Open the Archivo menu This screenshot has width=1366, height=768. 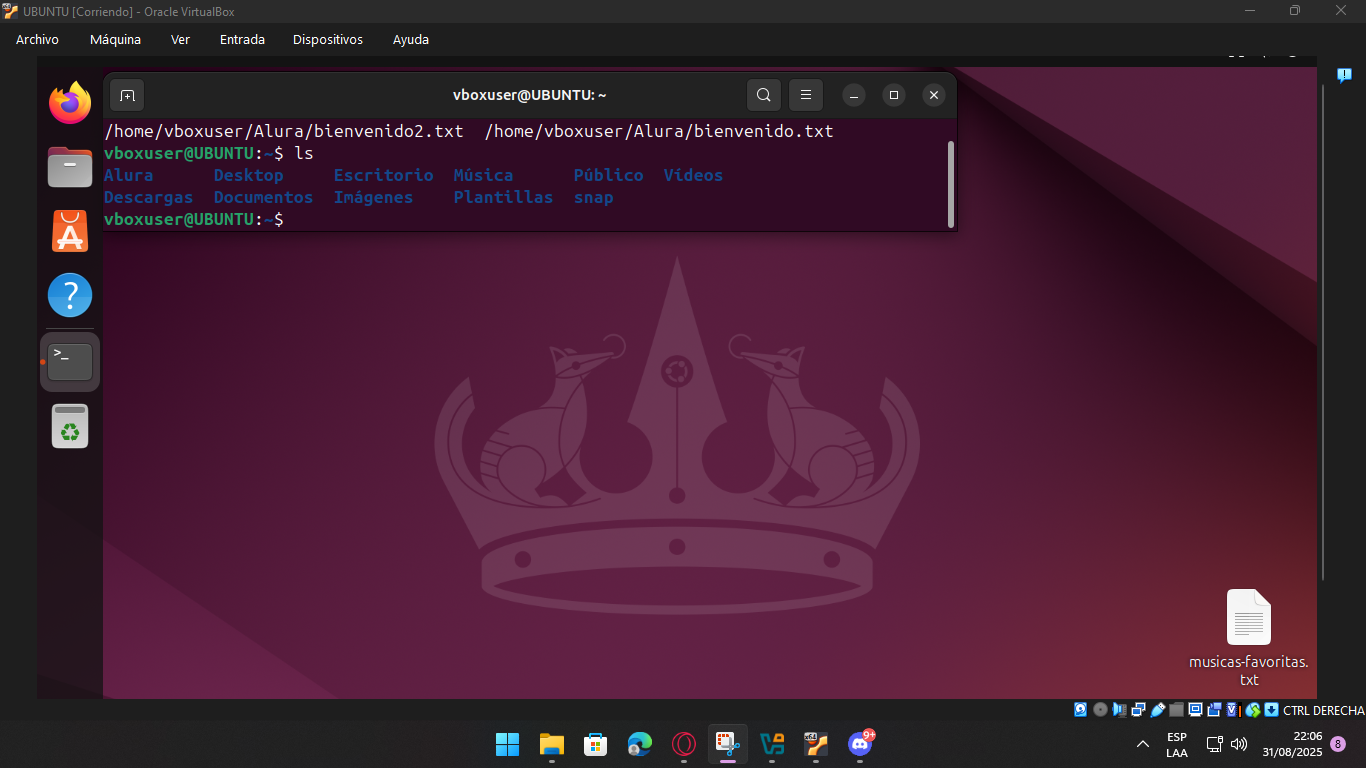point(37,40)
